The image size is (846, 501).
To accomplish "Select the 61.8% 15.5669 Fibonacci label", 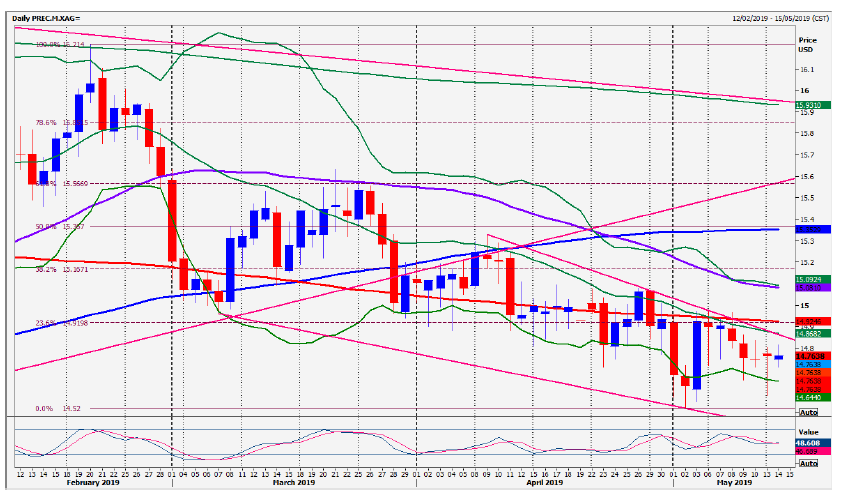I will 62,183.
